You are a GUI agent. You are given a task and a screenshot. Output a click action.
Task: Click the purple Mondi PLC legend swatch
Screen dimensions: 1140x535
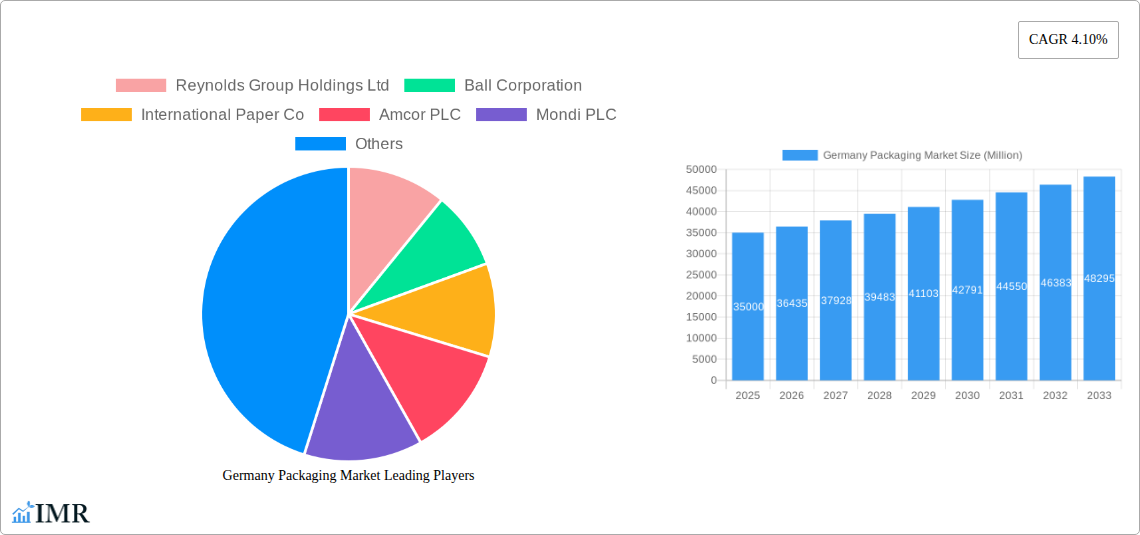point(501,115)
